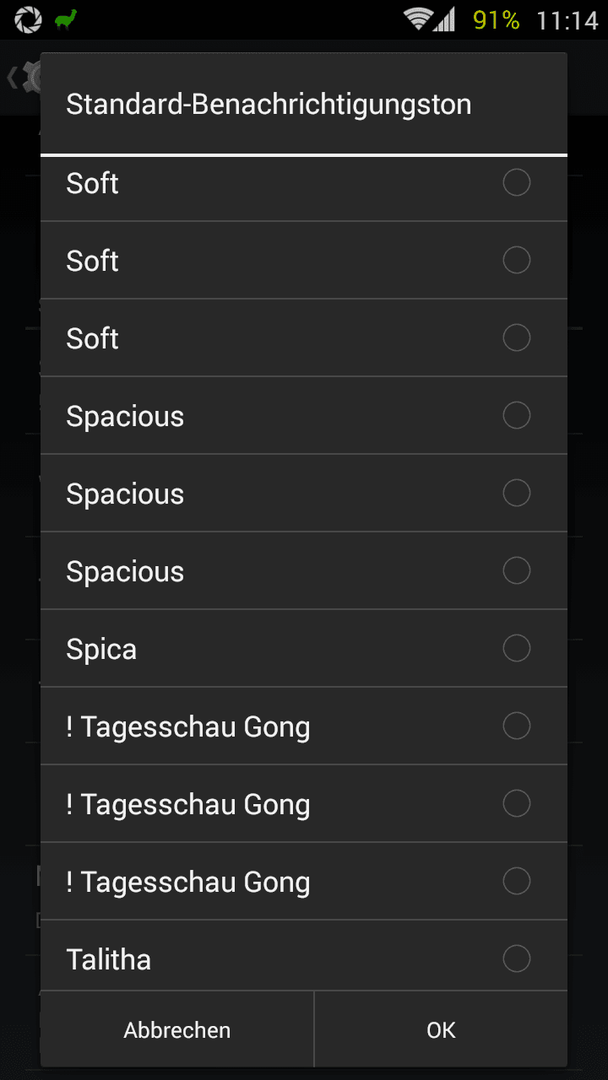This screenshot has height=1080, width=608.
Task: Tap the topmost Tagesschau Gong entry label
Action: point(188,727)
